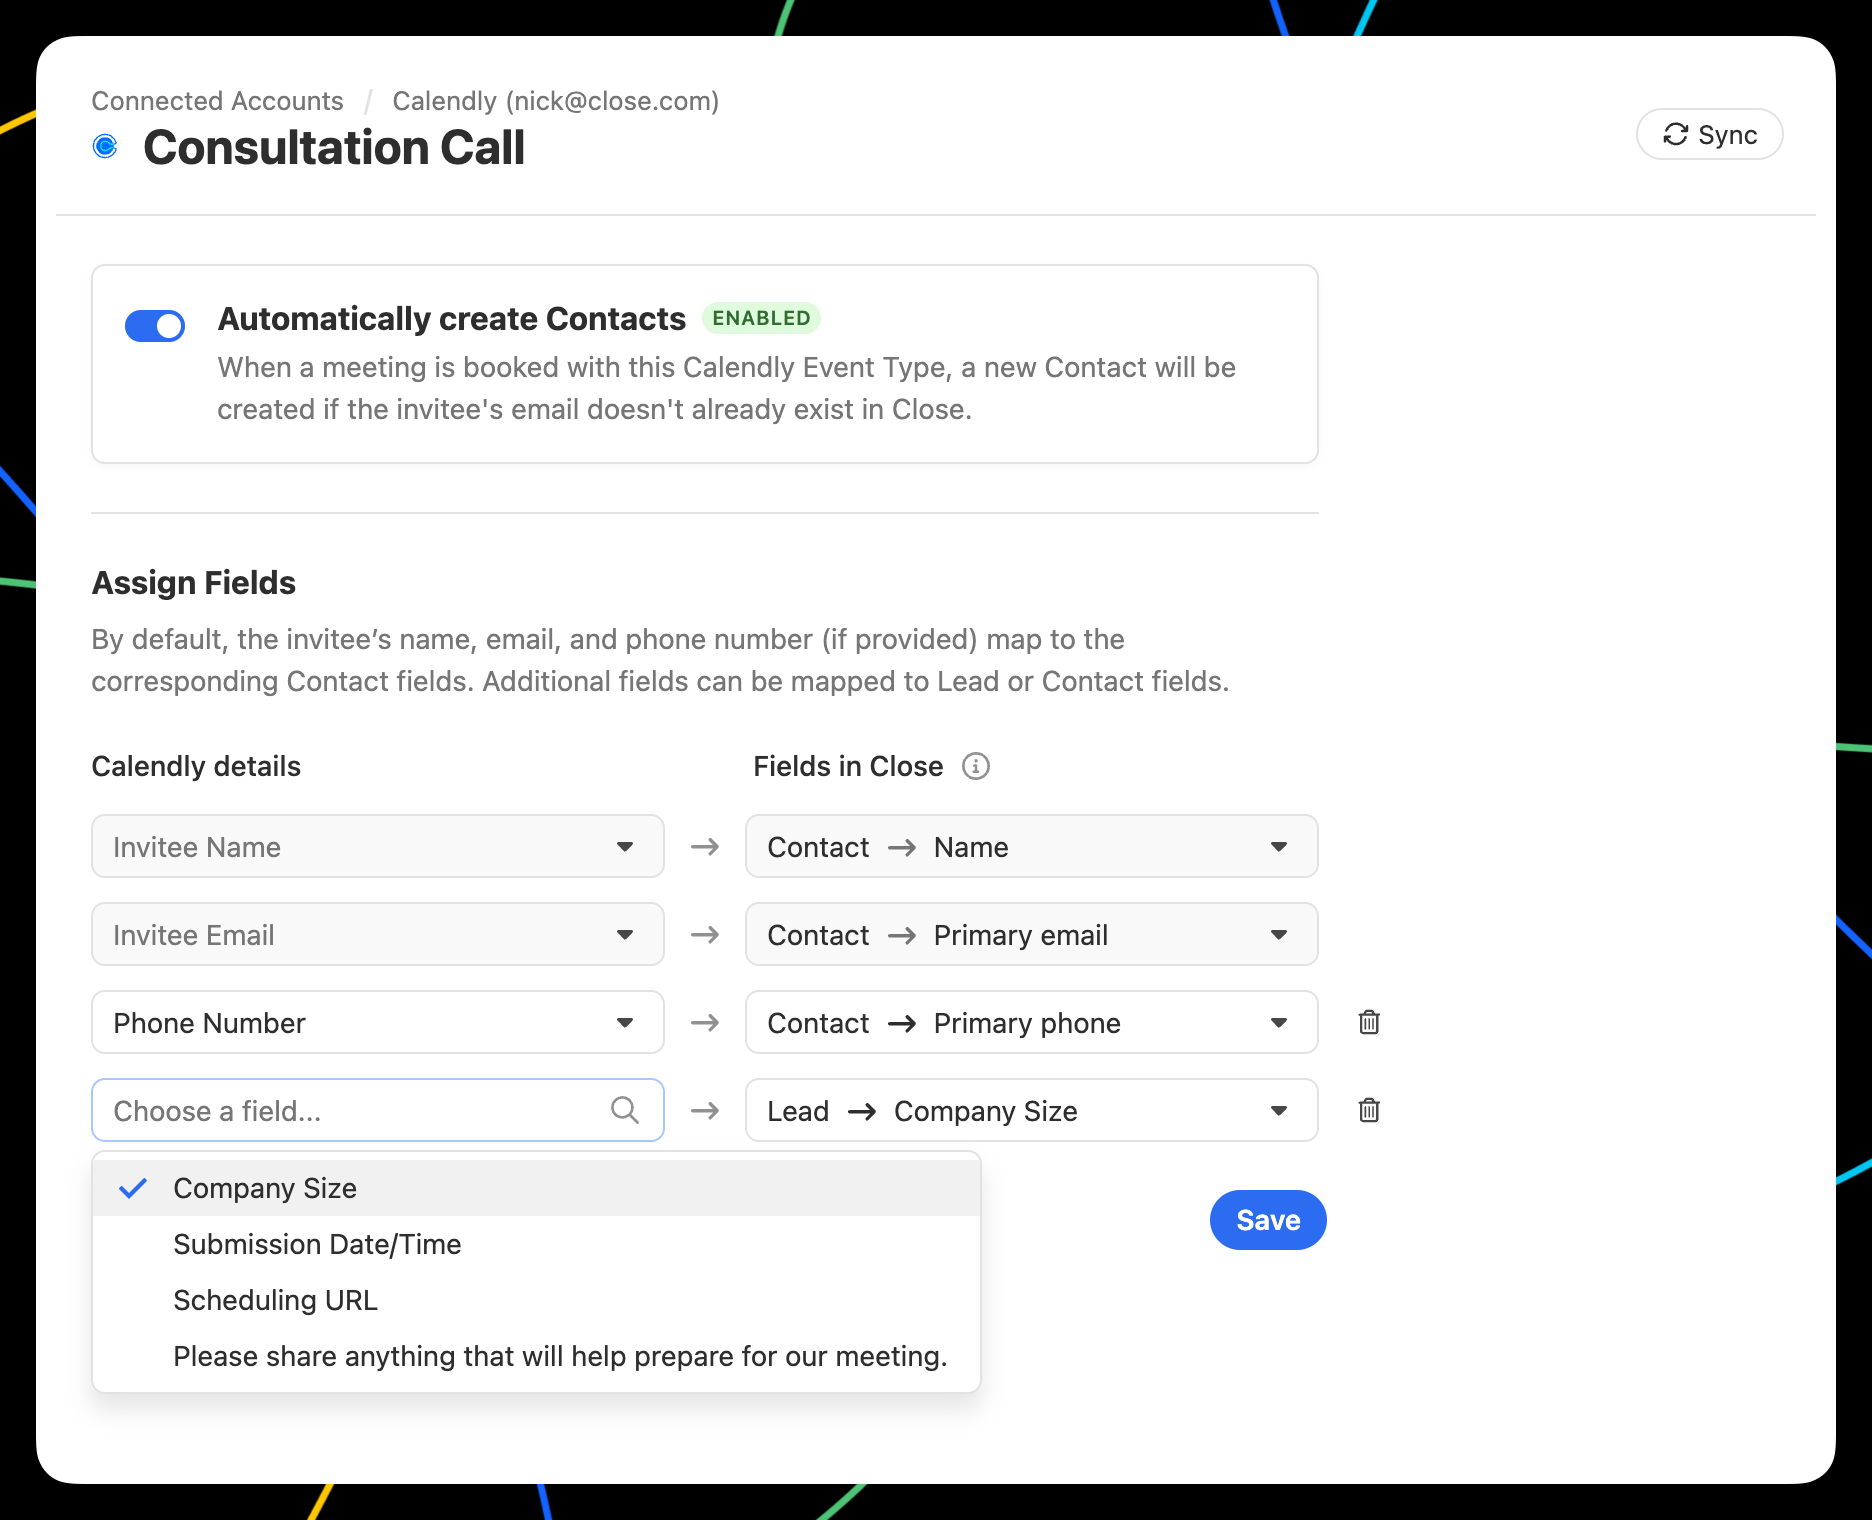Click the arrow between Phone Number and Contact
The image size is (1872, 1520).
[x=705, y=1022]
